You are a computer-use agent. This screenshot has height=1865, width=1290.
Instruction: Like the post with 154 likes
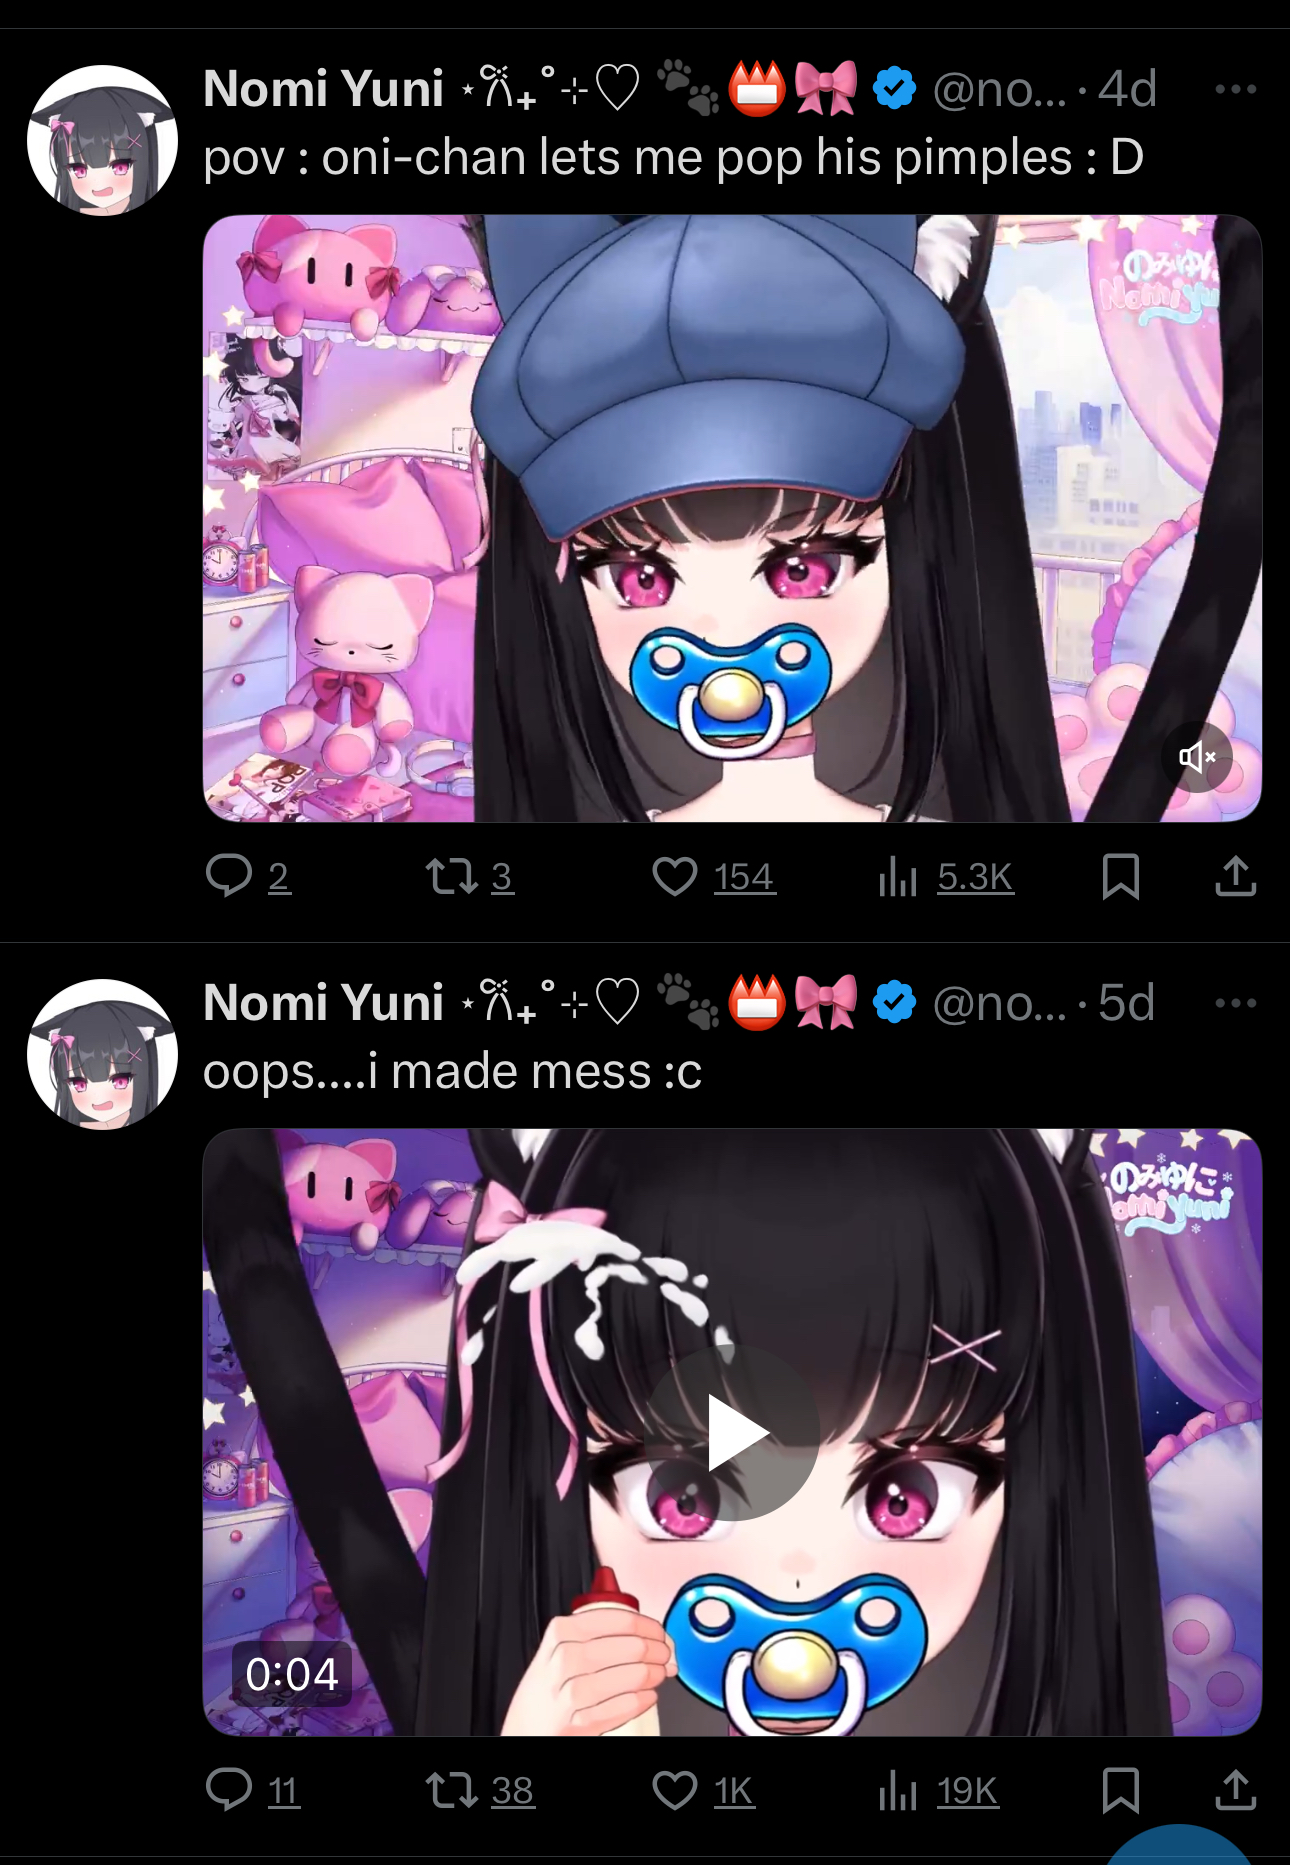tap(714, 876)
